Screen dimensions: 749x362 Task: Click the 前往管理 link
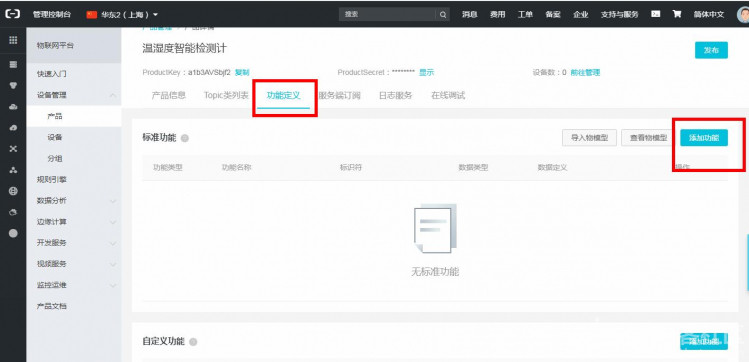(x=585, y=73)
